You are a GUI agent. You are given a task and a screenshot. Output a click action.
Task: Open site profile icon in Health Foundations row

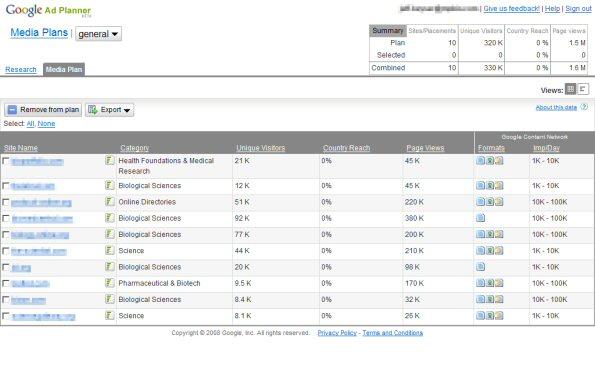pos(110,161)
